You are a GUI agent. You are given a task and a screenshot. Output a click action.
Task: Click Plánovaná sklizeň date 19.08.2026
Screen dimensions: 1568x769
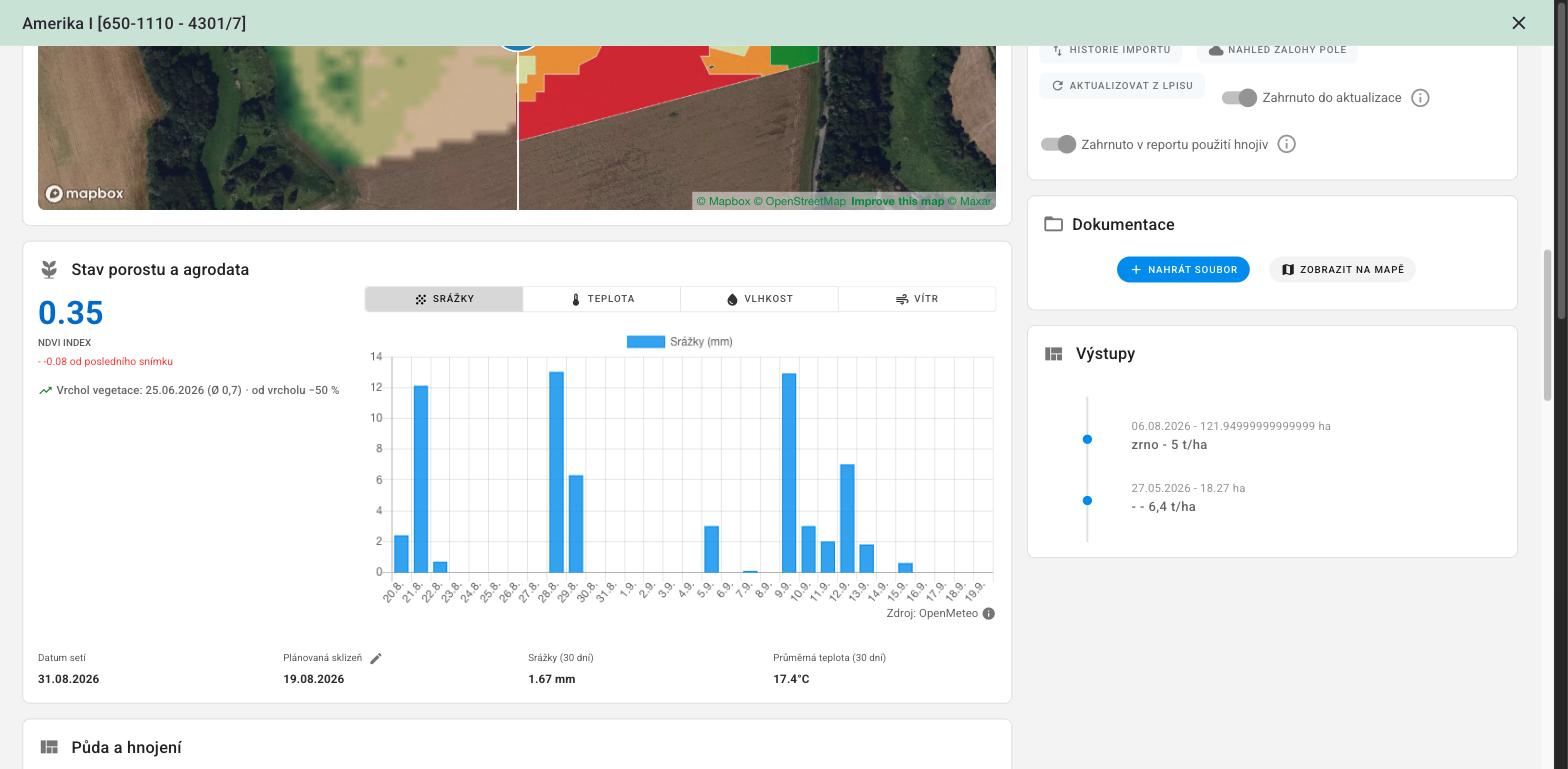(313, 679)
